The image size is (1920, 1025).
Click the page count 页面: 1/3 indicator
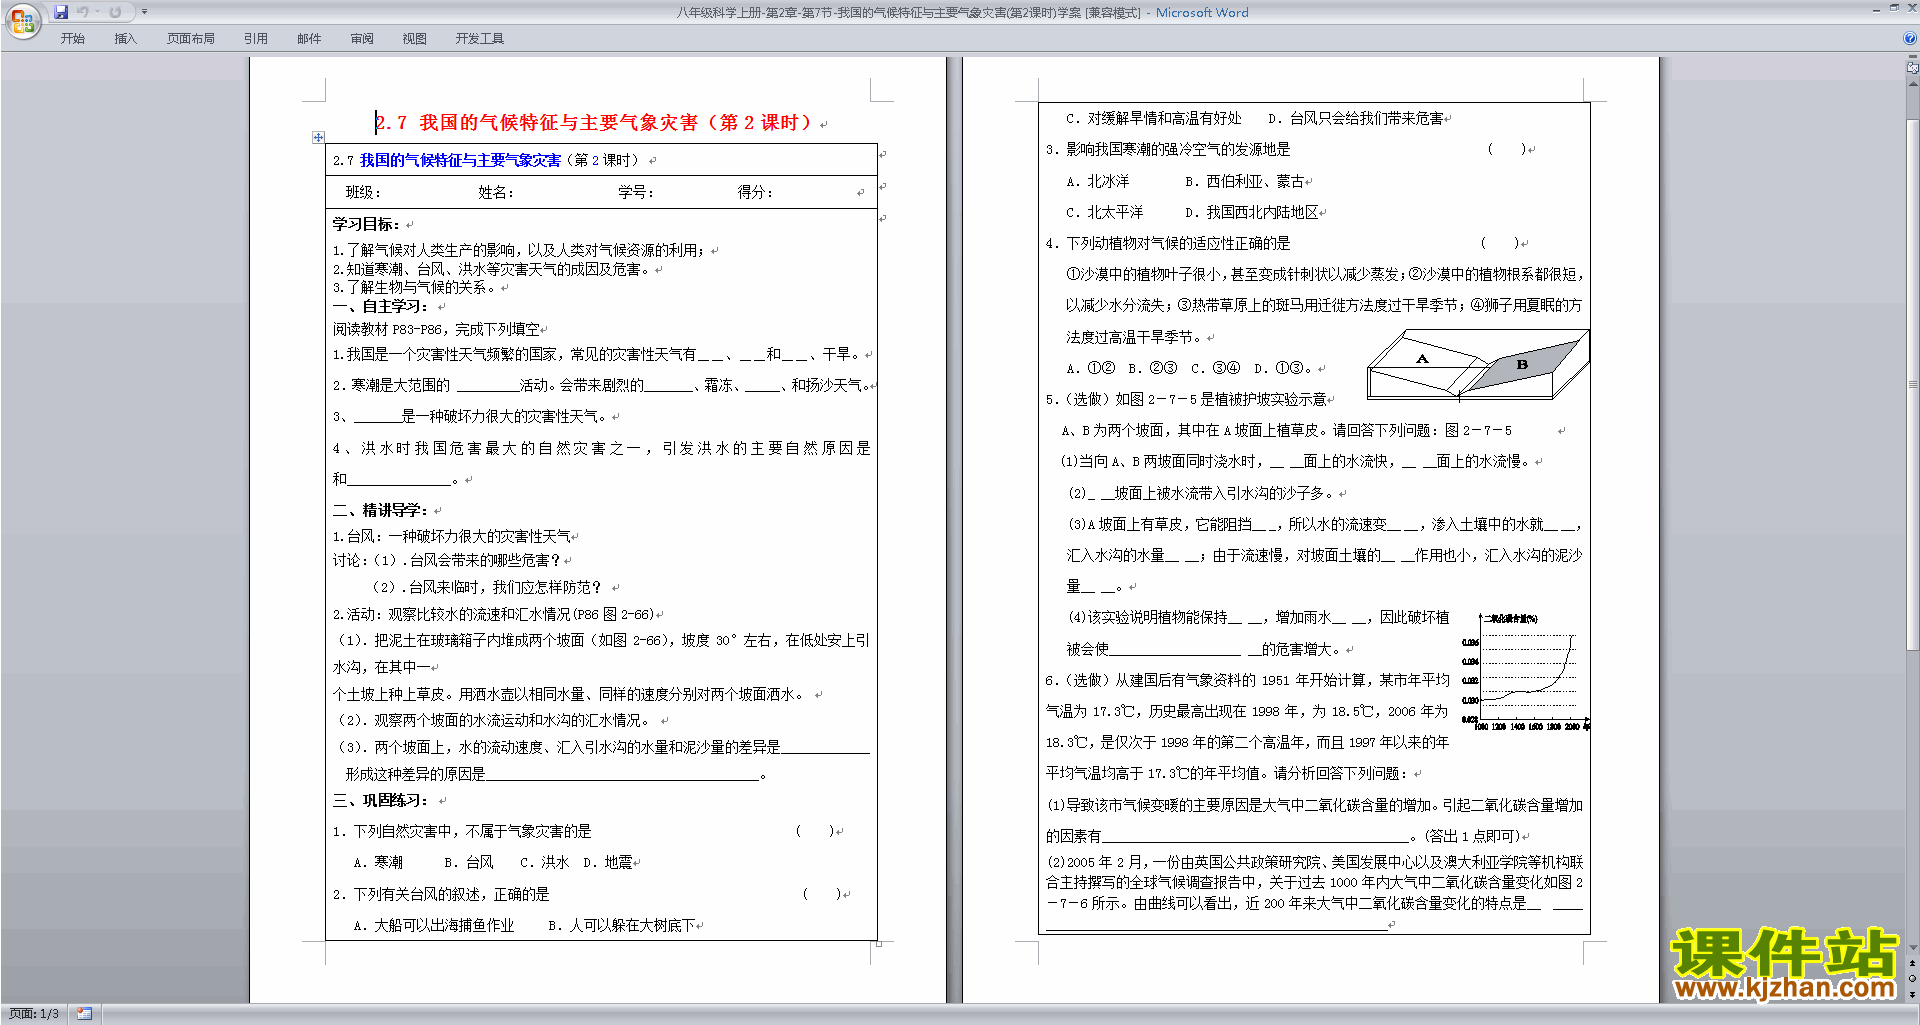tap(34, 1014)
